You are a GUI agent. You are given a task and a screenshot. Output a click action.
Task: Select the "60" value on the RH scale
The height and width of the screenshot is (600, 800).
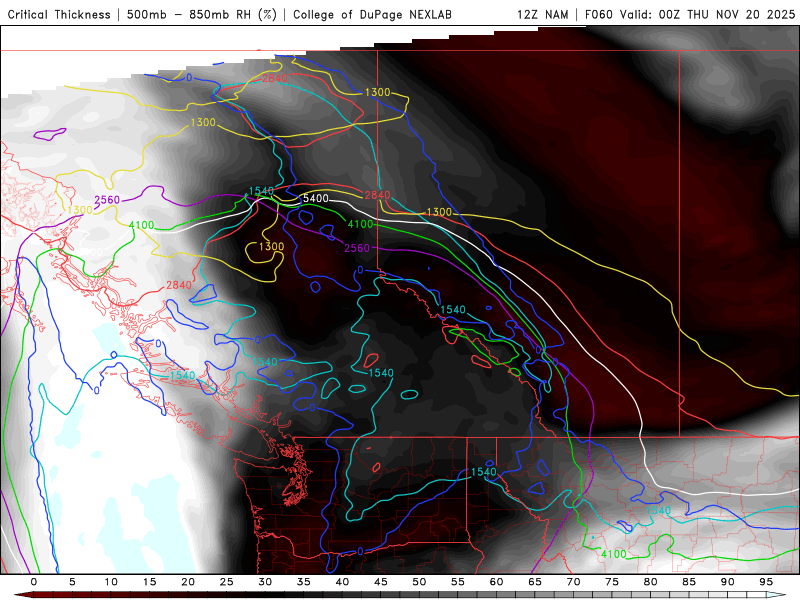[x=496, y=582]
